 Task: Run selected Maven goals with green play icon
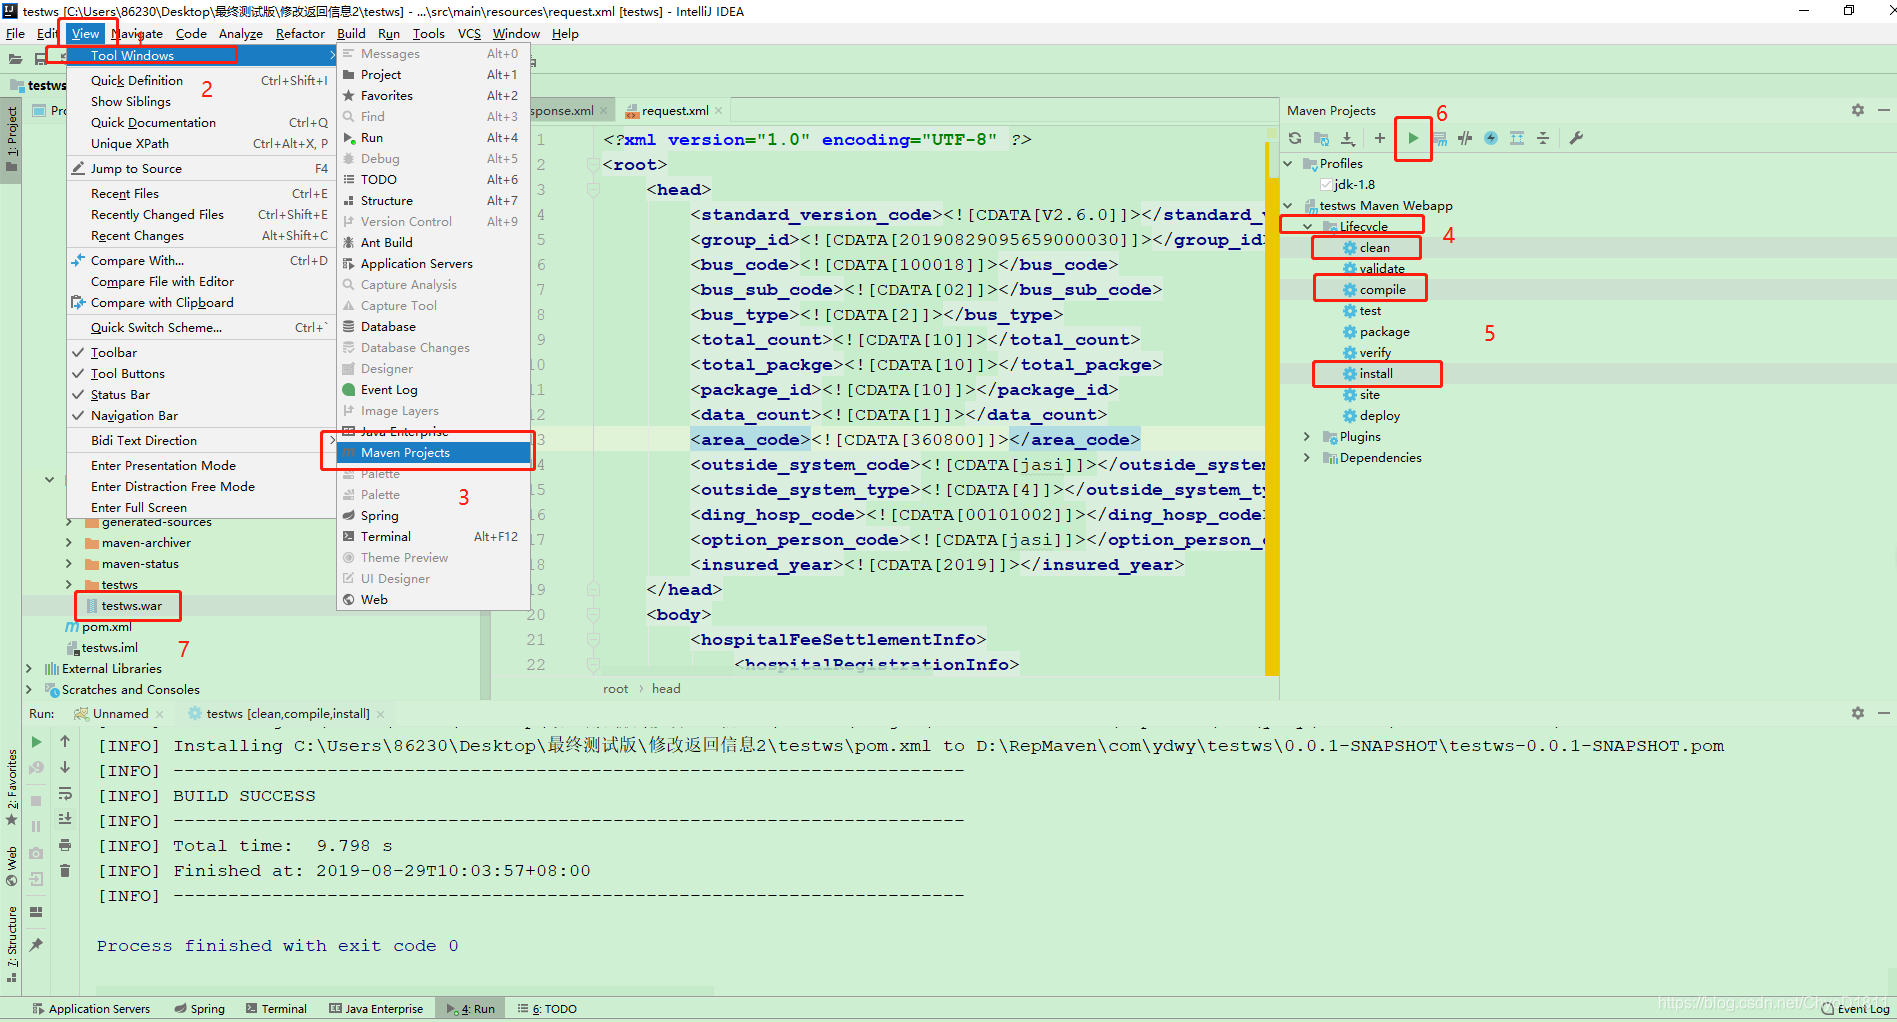point(1413,138)
